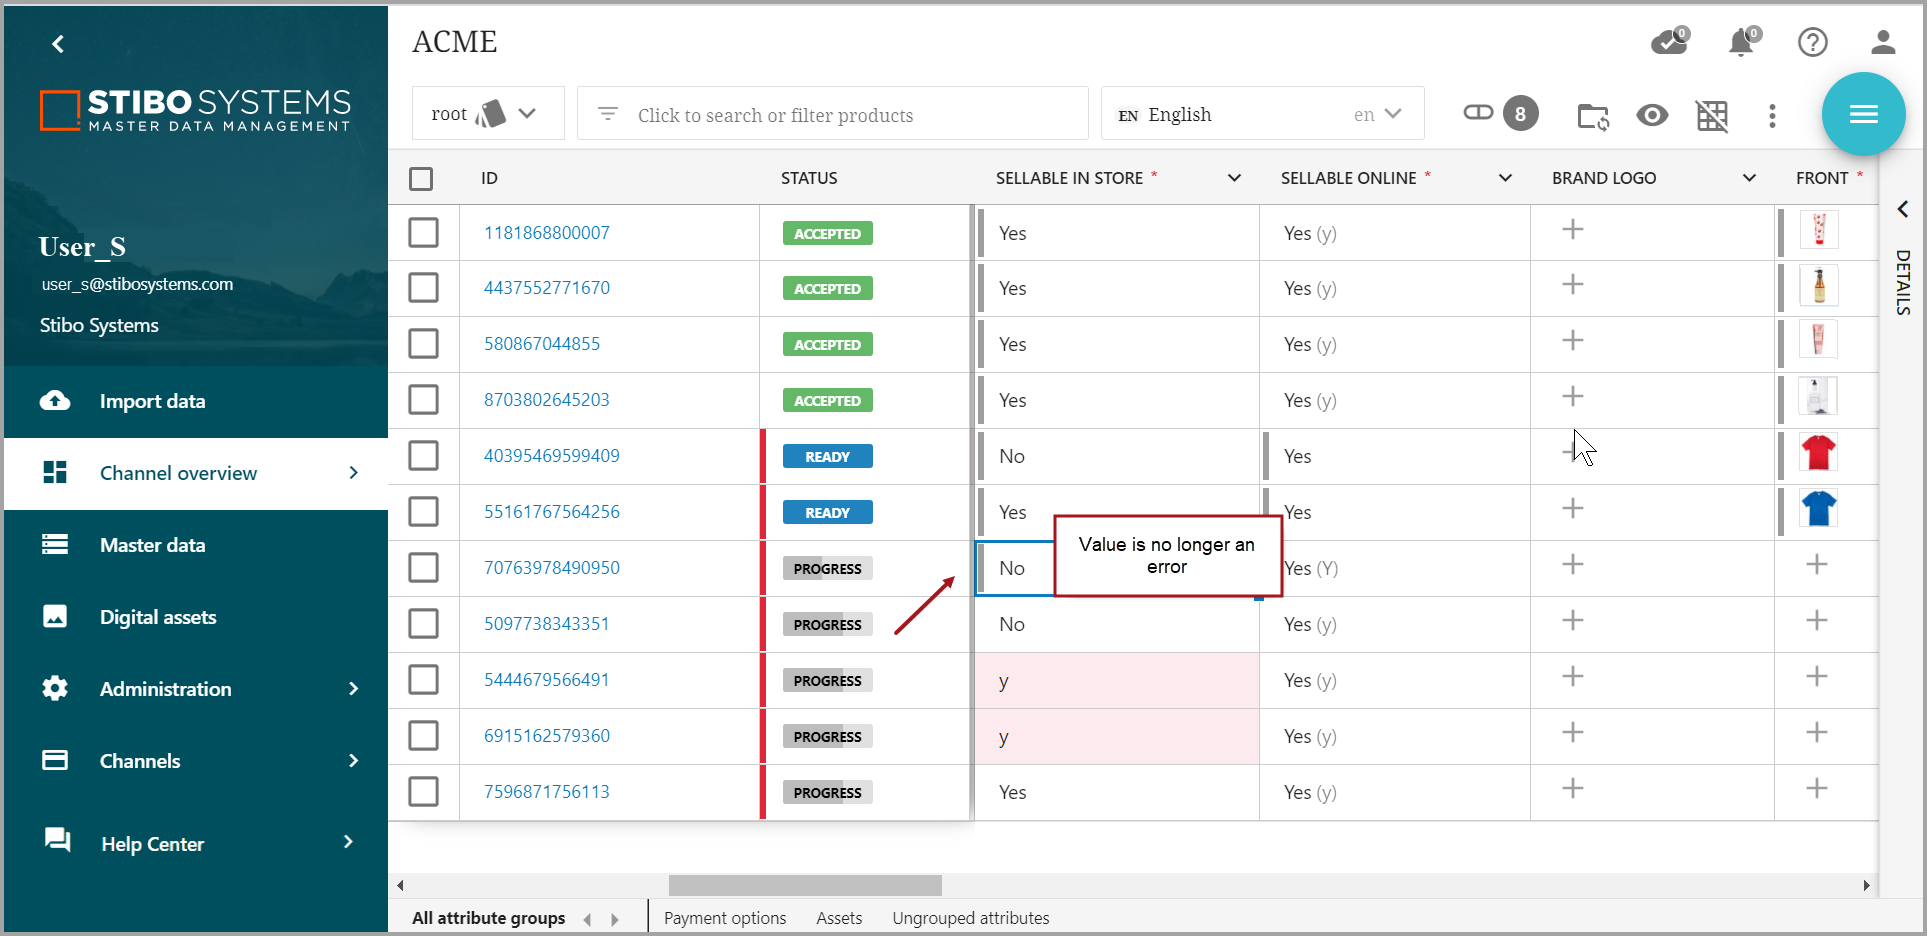Expand the root category dropdown

coord(487,114)
